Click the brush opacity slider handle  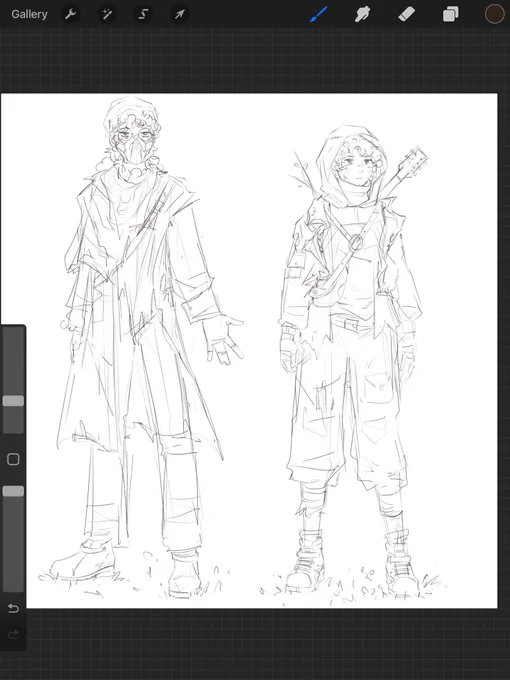tap(13, 491)
